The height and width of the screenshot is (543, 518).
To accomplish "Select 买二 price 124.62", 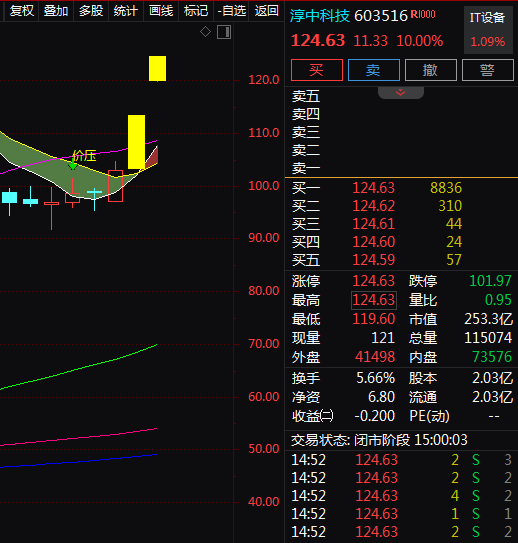I will coord(374,206).
